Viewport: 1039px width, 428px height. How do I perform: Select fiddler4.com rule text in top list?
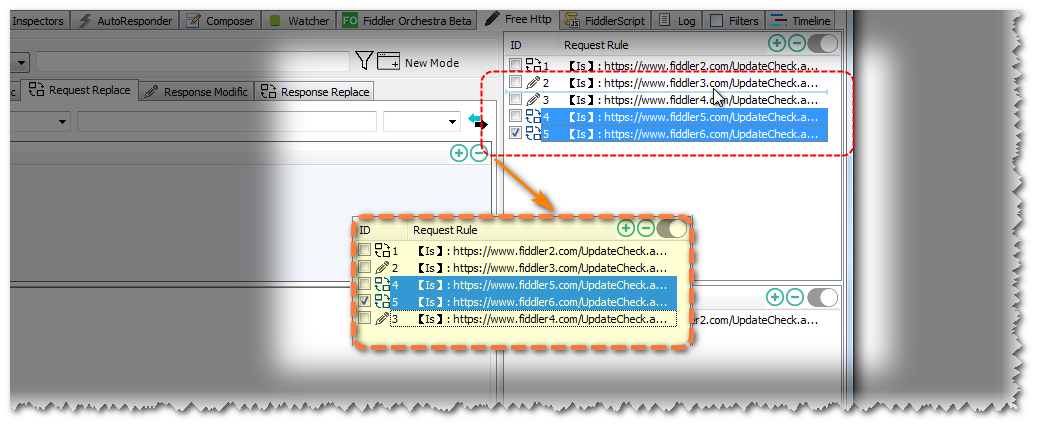pyautogui.click(x=694, y=100)
